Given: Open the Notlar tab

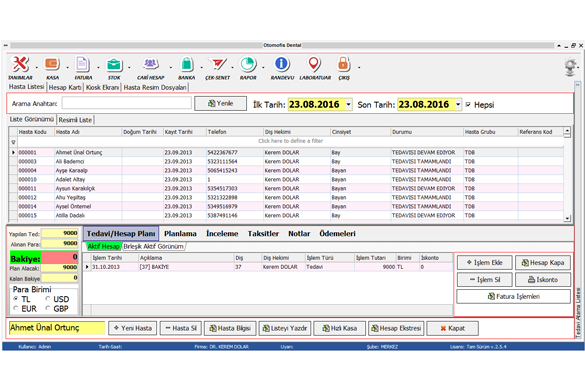Looking at the screenshot, I should pos(299,234).
